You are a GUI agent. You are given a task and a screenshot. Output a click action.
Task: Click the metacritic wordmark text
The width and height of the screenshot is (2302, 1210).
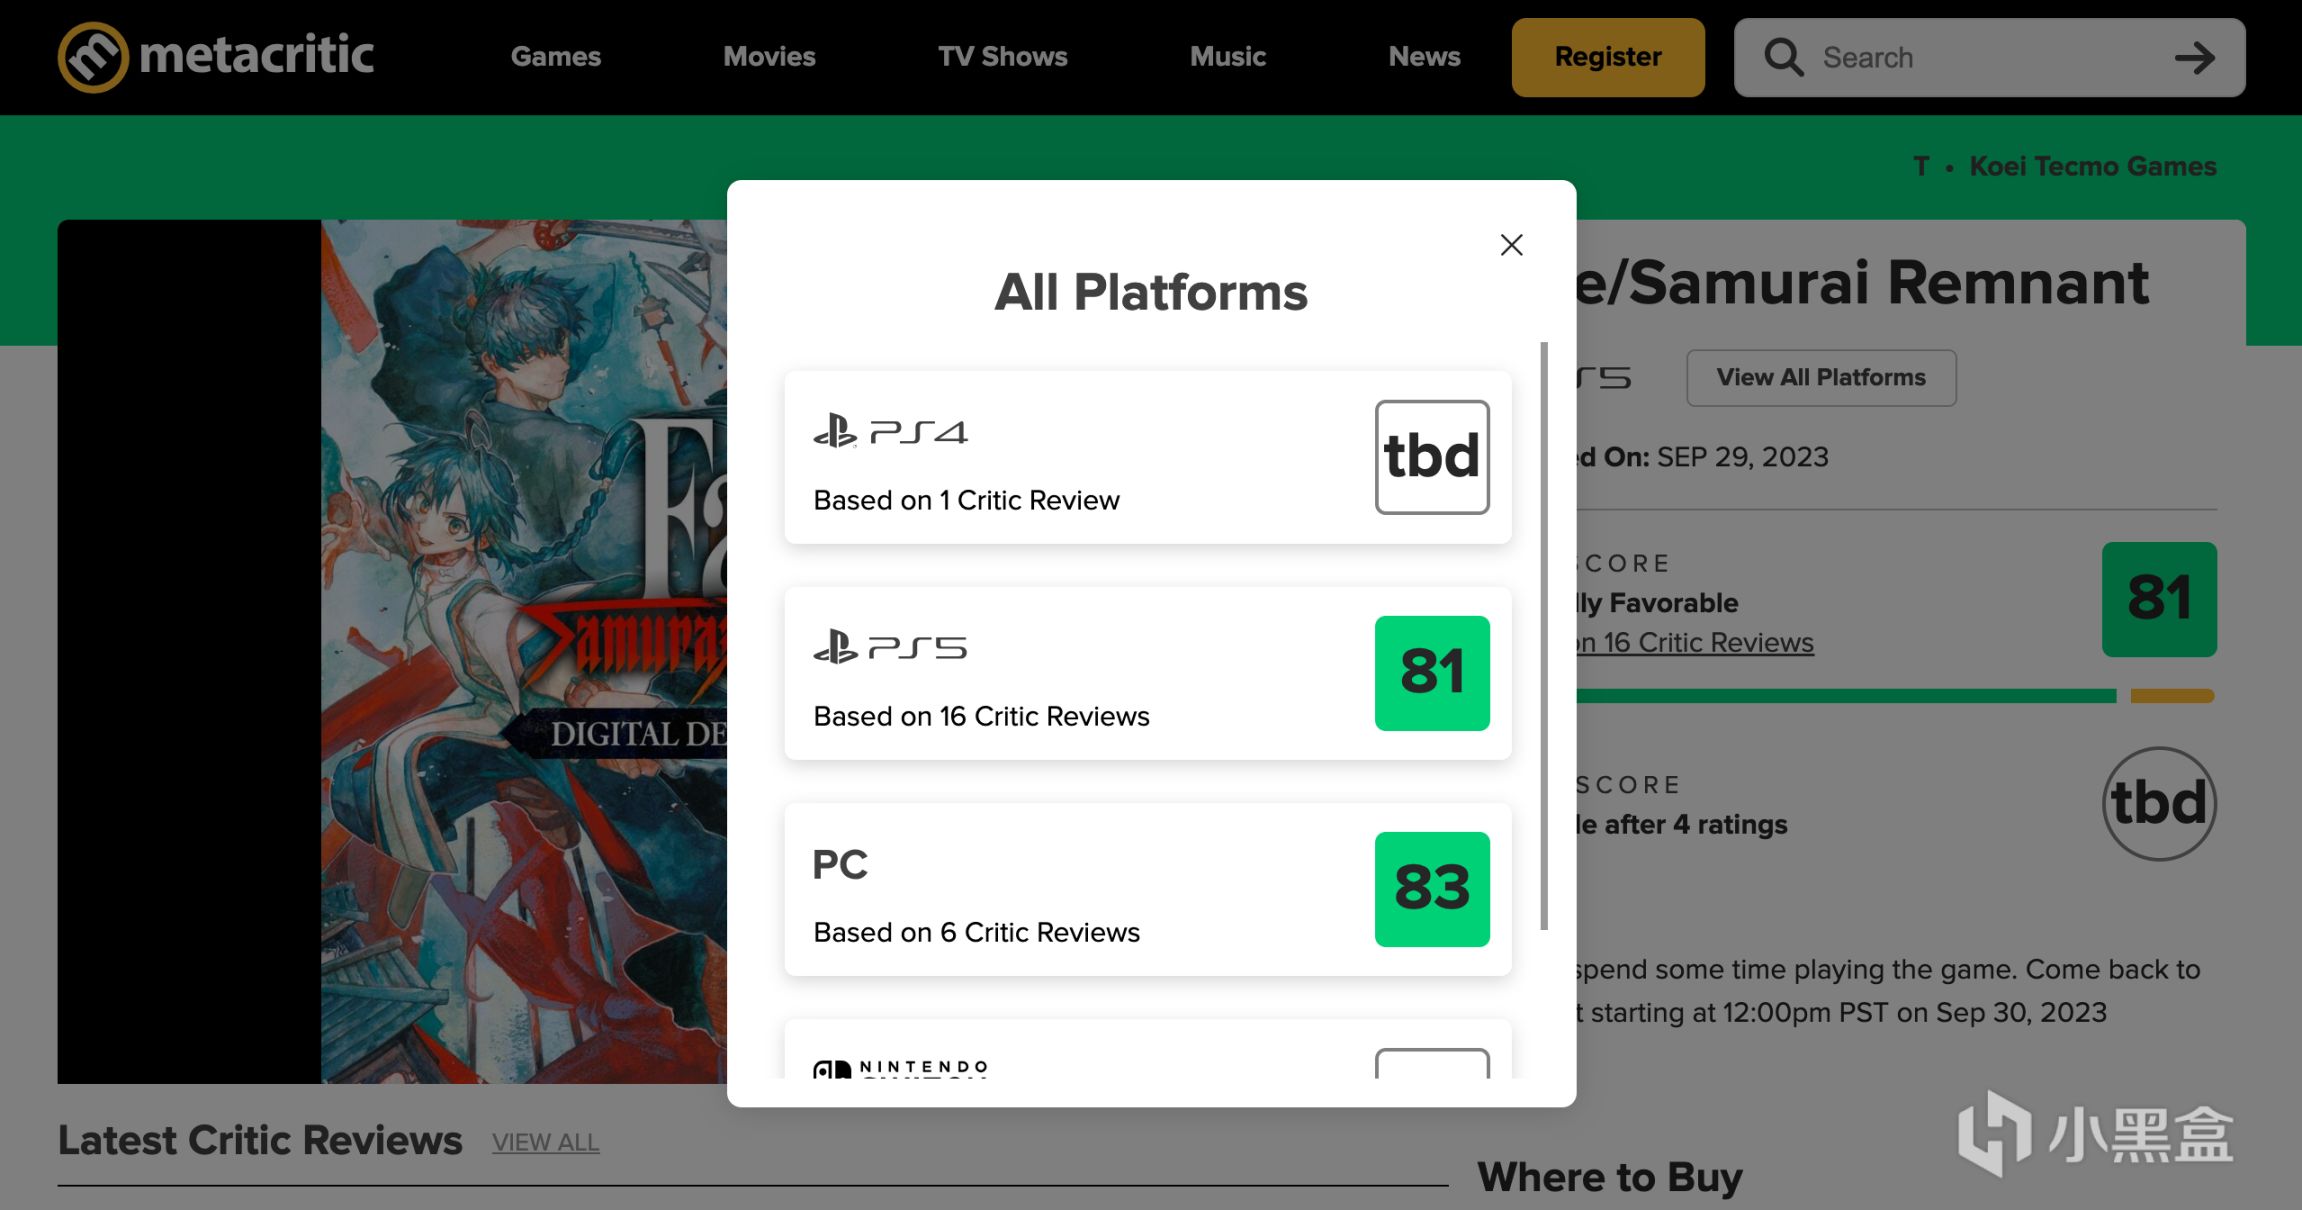click(256, 55)
